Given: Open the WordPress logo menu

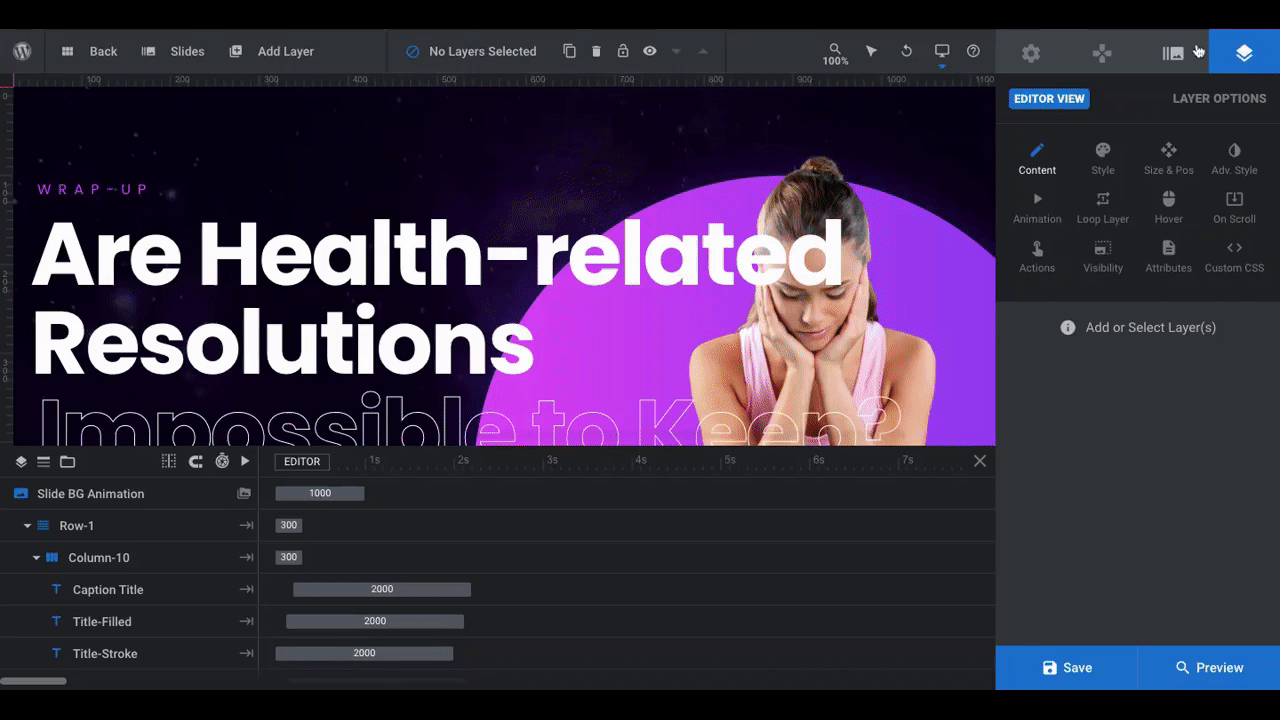Looking at the screenshot, I should 22,51.
